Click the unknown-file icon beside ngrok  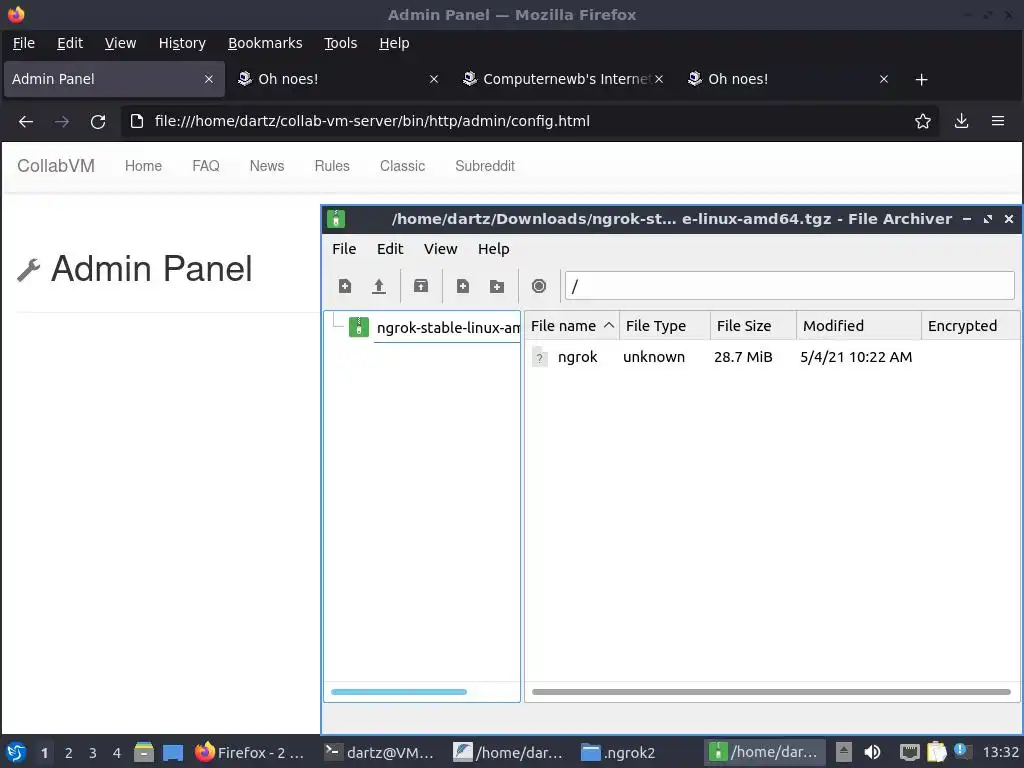tap(539, 357)
